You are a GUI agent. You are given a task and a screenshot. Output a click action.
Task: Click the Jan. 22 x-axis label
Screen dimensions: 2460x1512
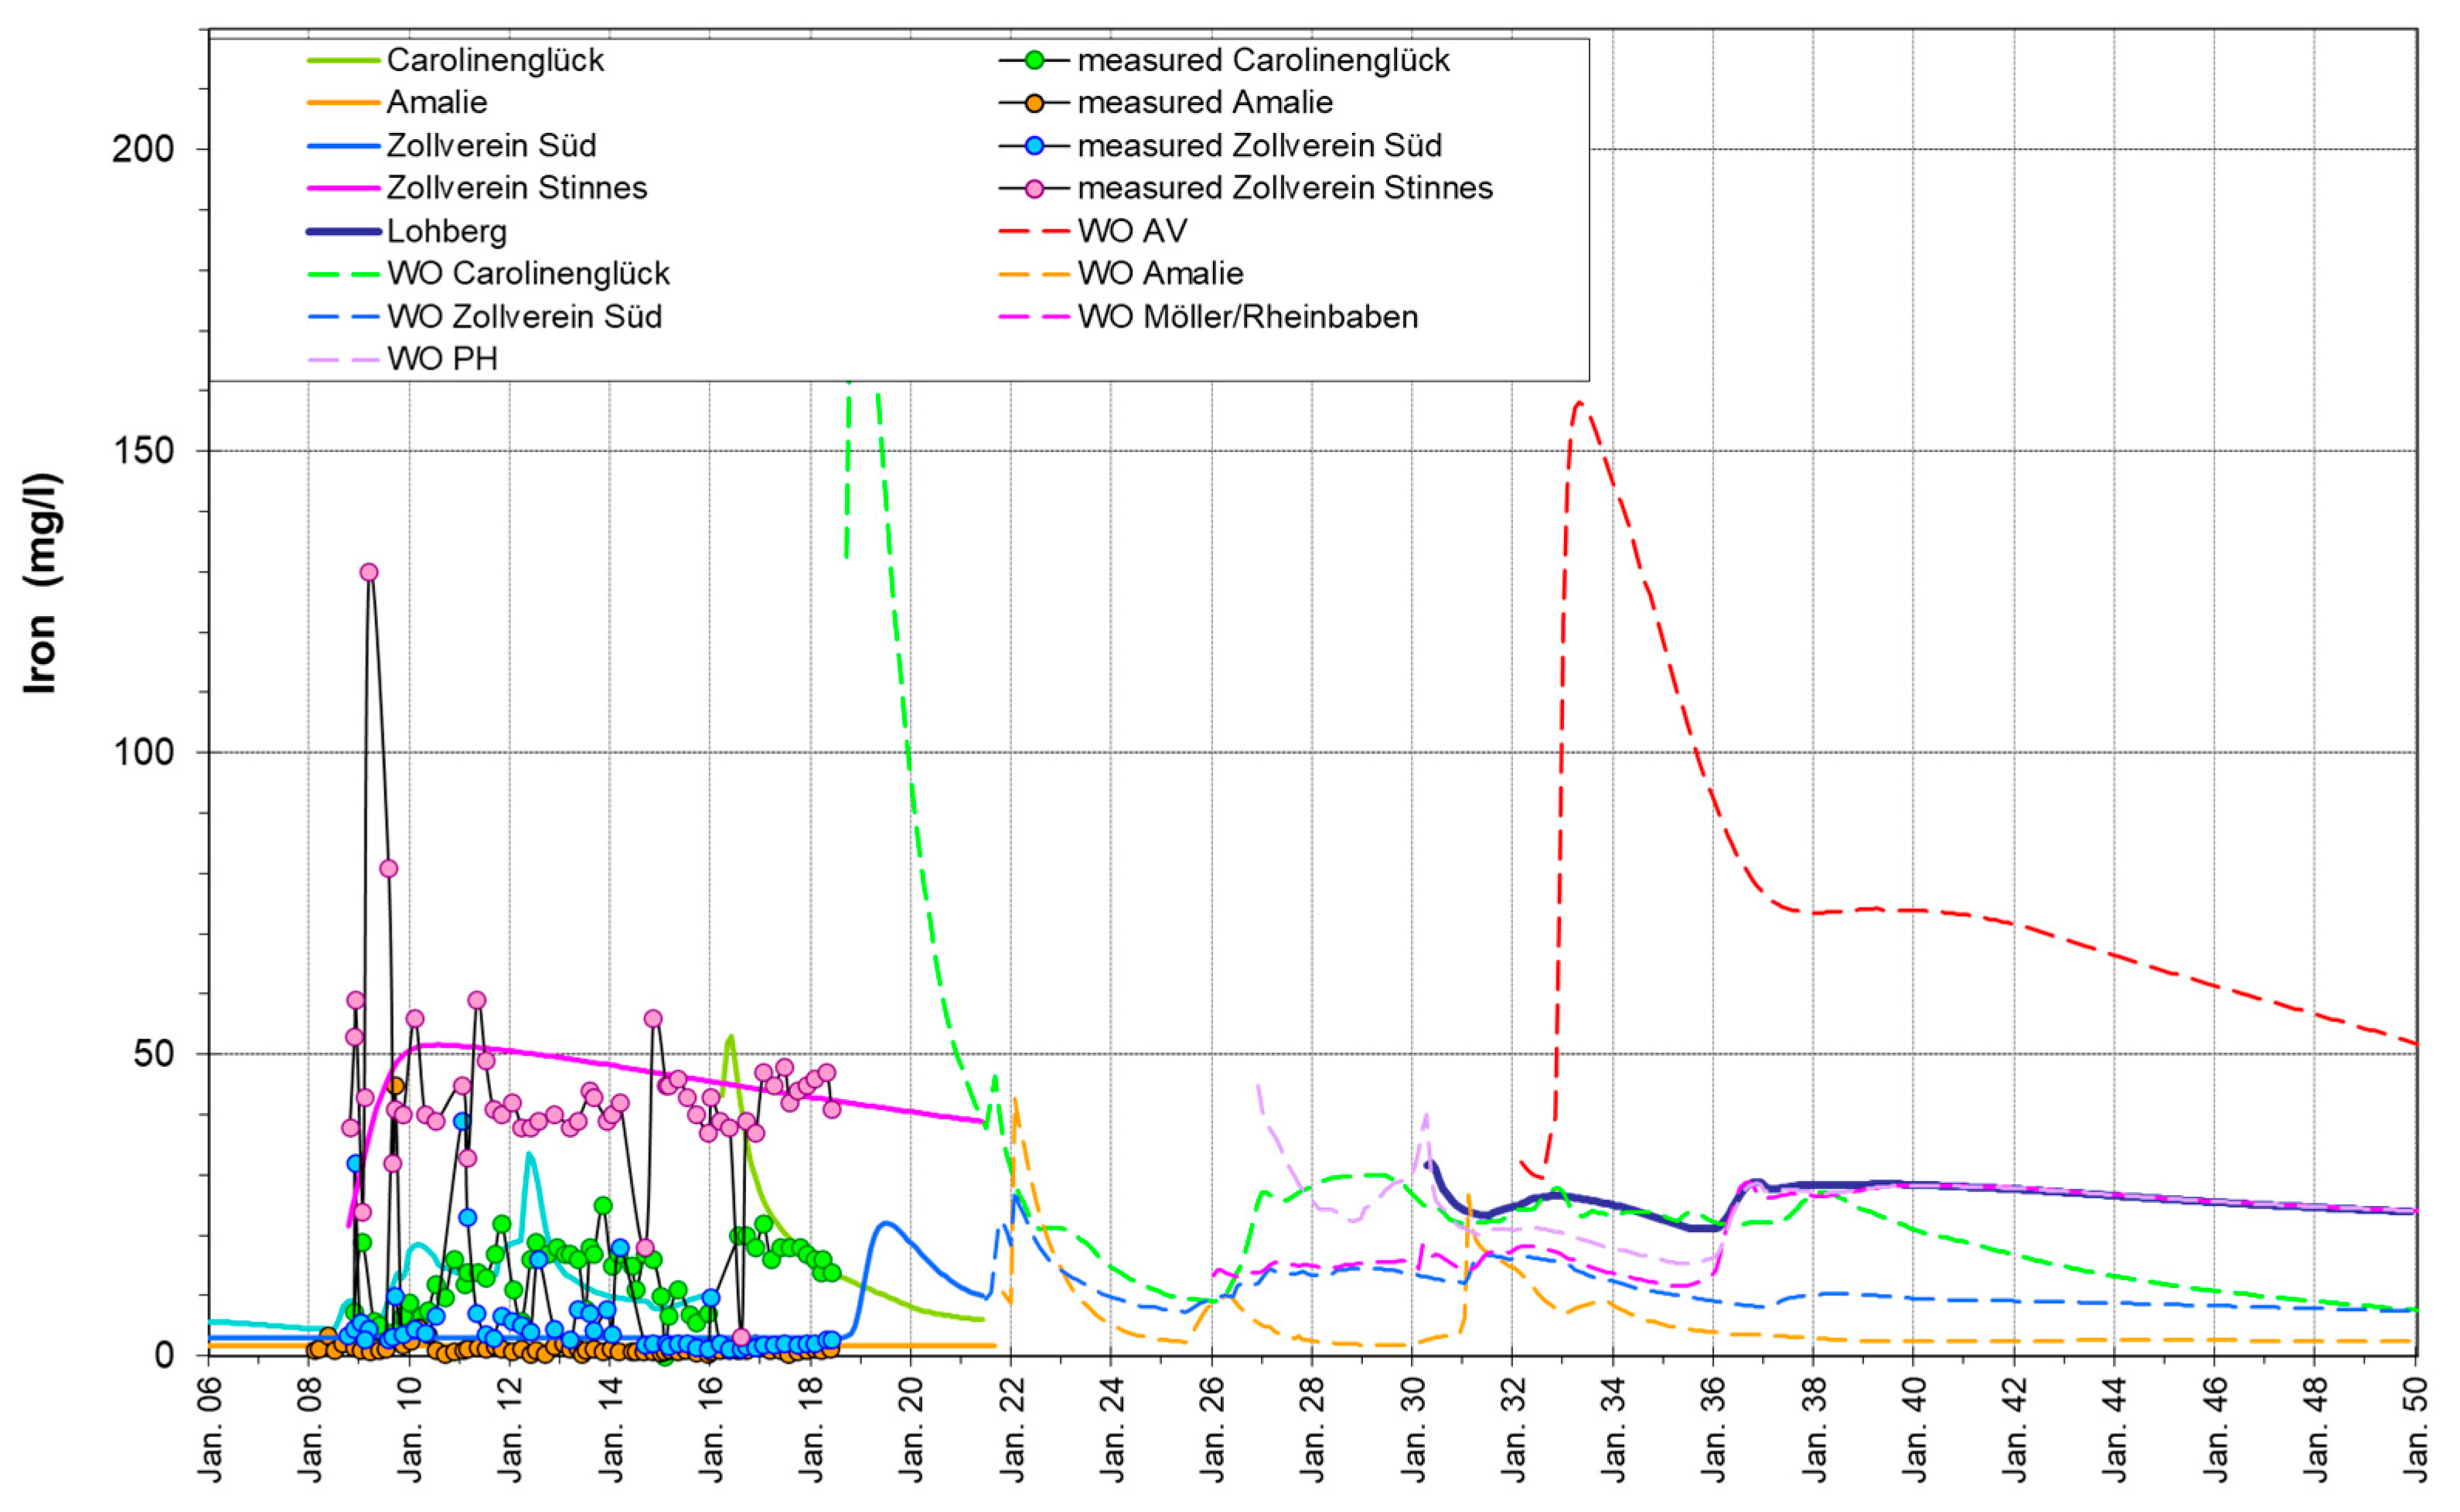[1012, 1429]
